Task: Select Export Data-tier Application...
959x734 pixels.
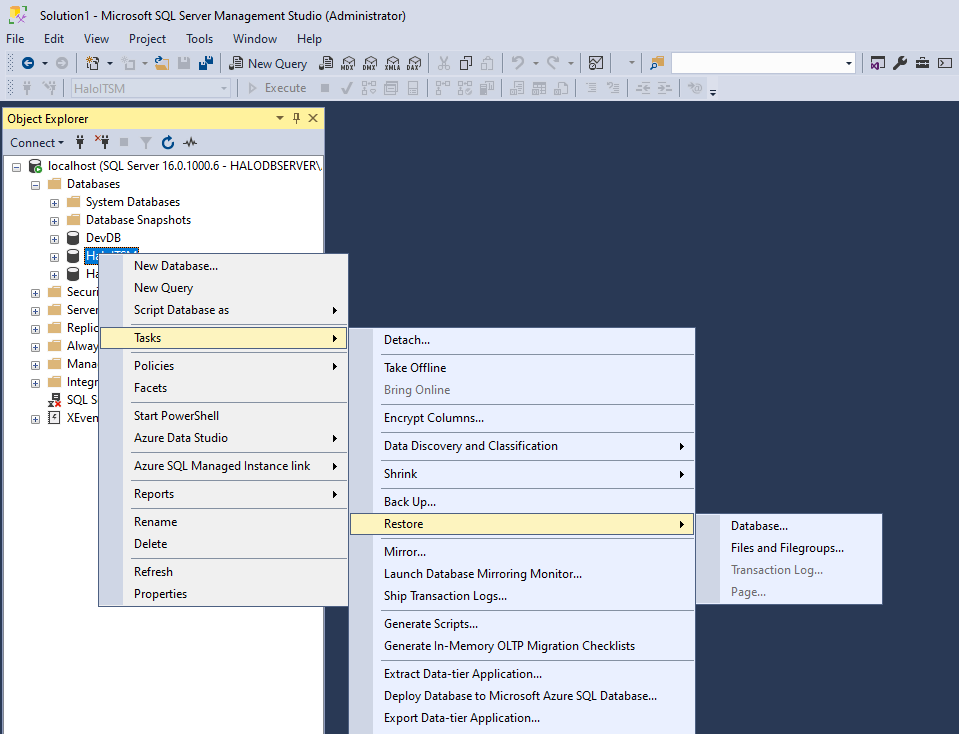Action: [x=522, y=718]
